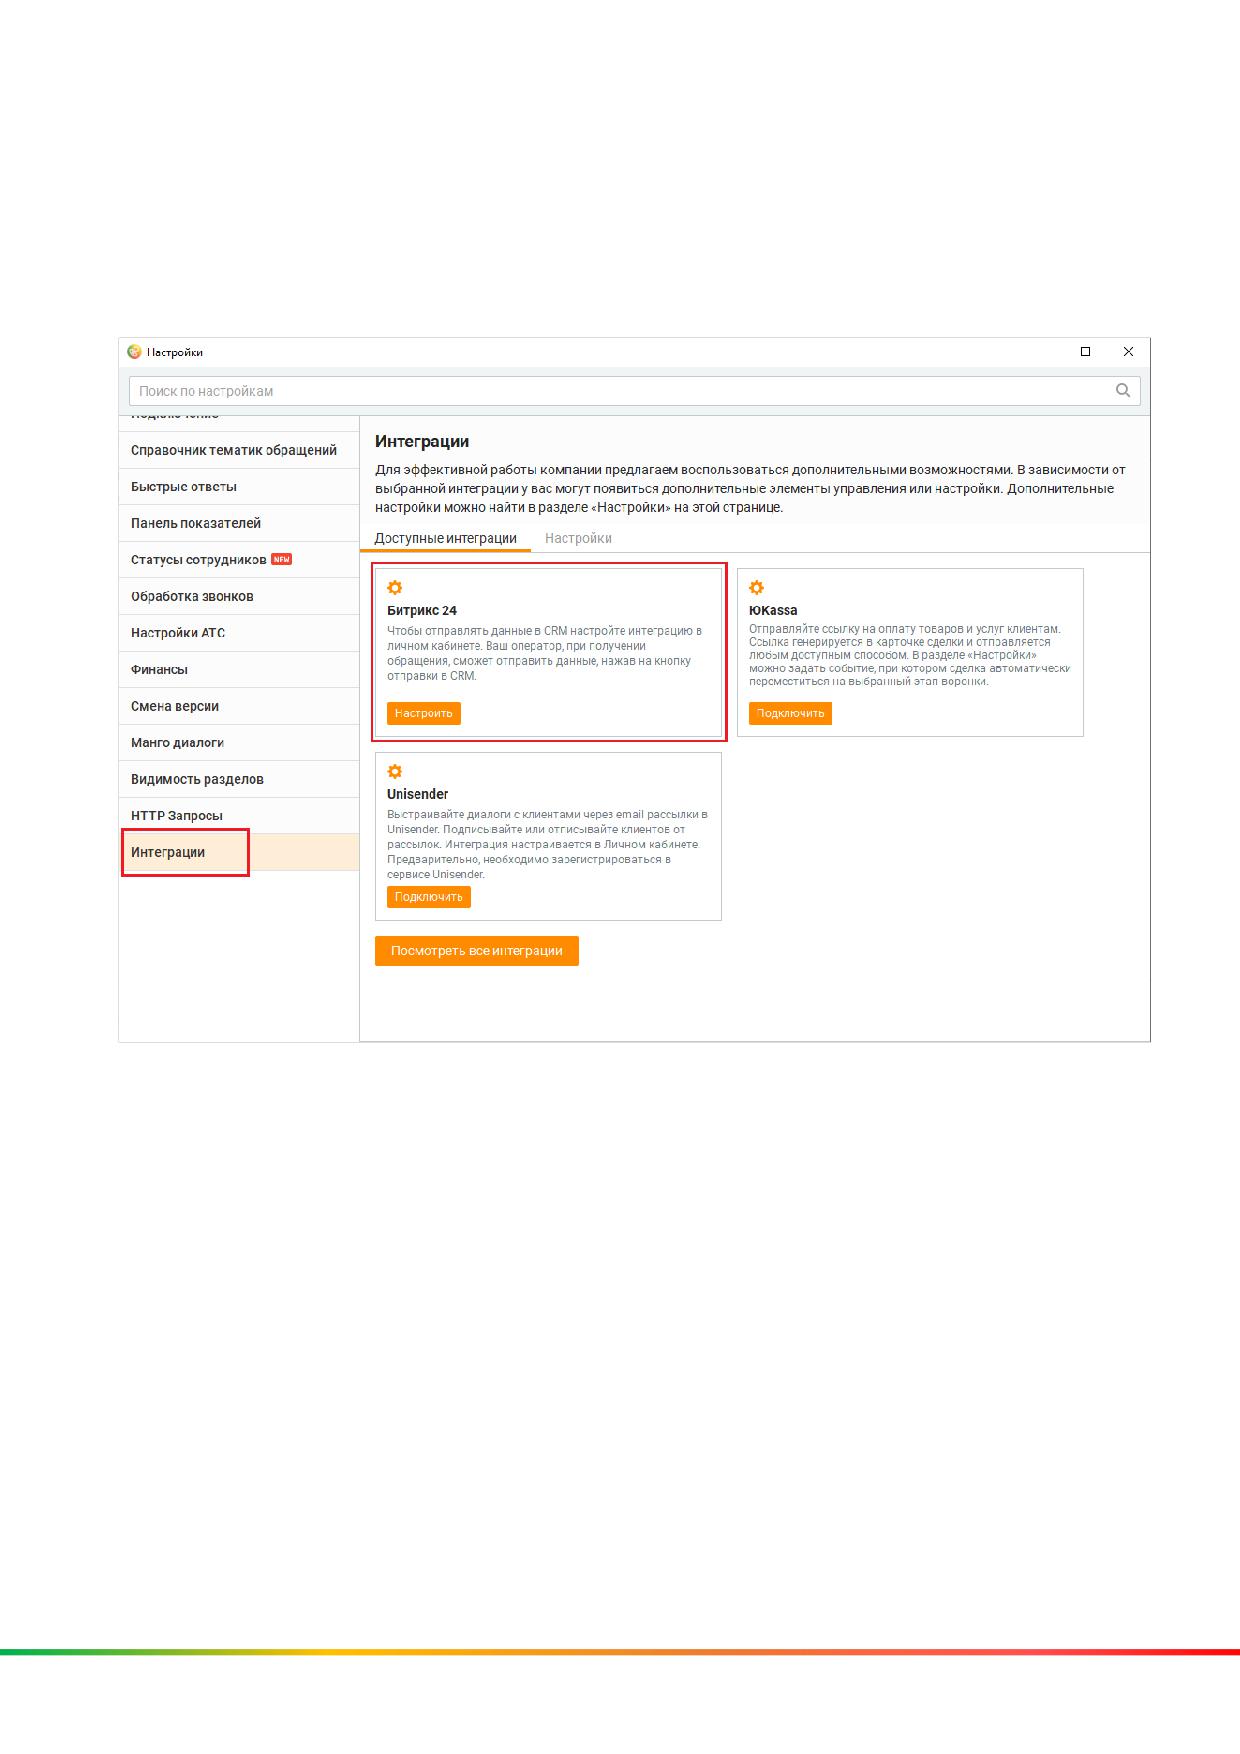Open HTTP Запросы section
Screen dimensions: 1240x1754
coord(239,816)
